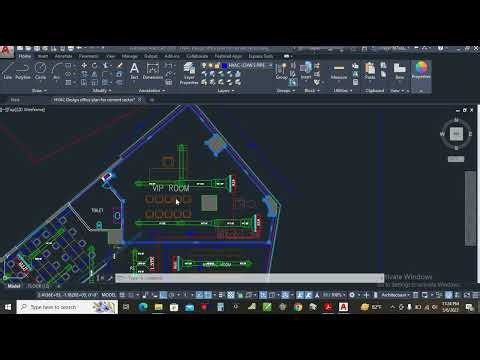Click the Windows Start button
This screenshot has height=360, width=480.
coord(8,307)
